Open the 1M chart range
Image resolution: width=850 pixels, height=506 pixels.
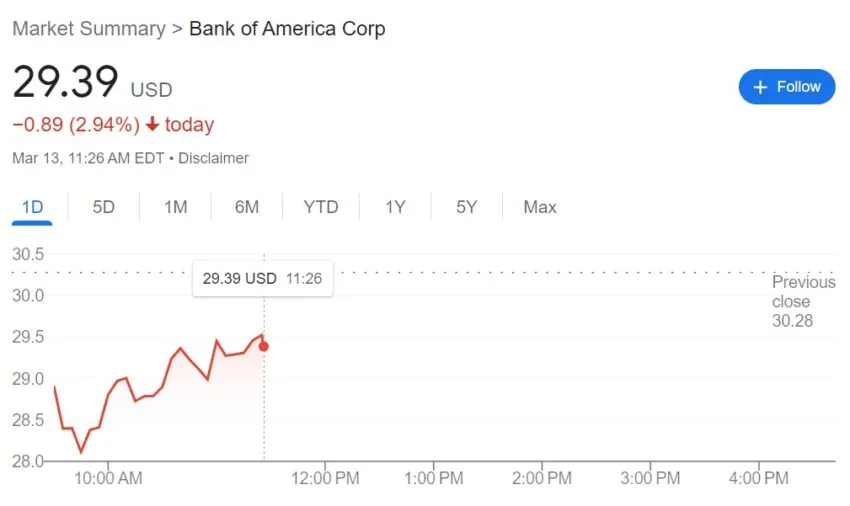pyautogui.click(x=176, y=207)
